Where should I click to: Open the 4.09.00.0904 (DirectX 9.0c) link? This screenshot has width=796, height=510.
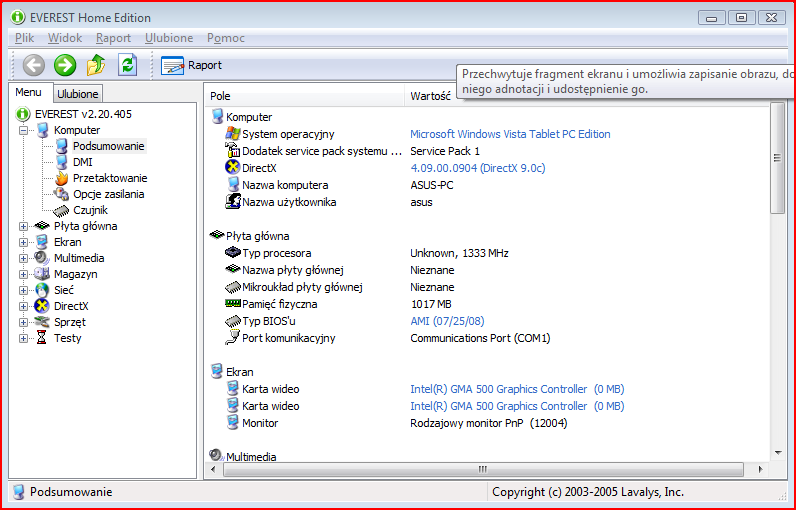478,168
